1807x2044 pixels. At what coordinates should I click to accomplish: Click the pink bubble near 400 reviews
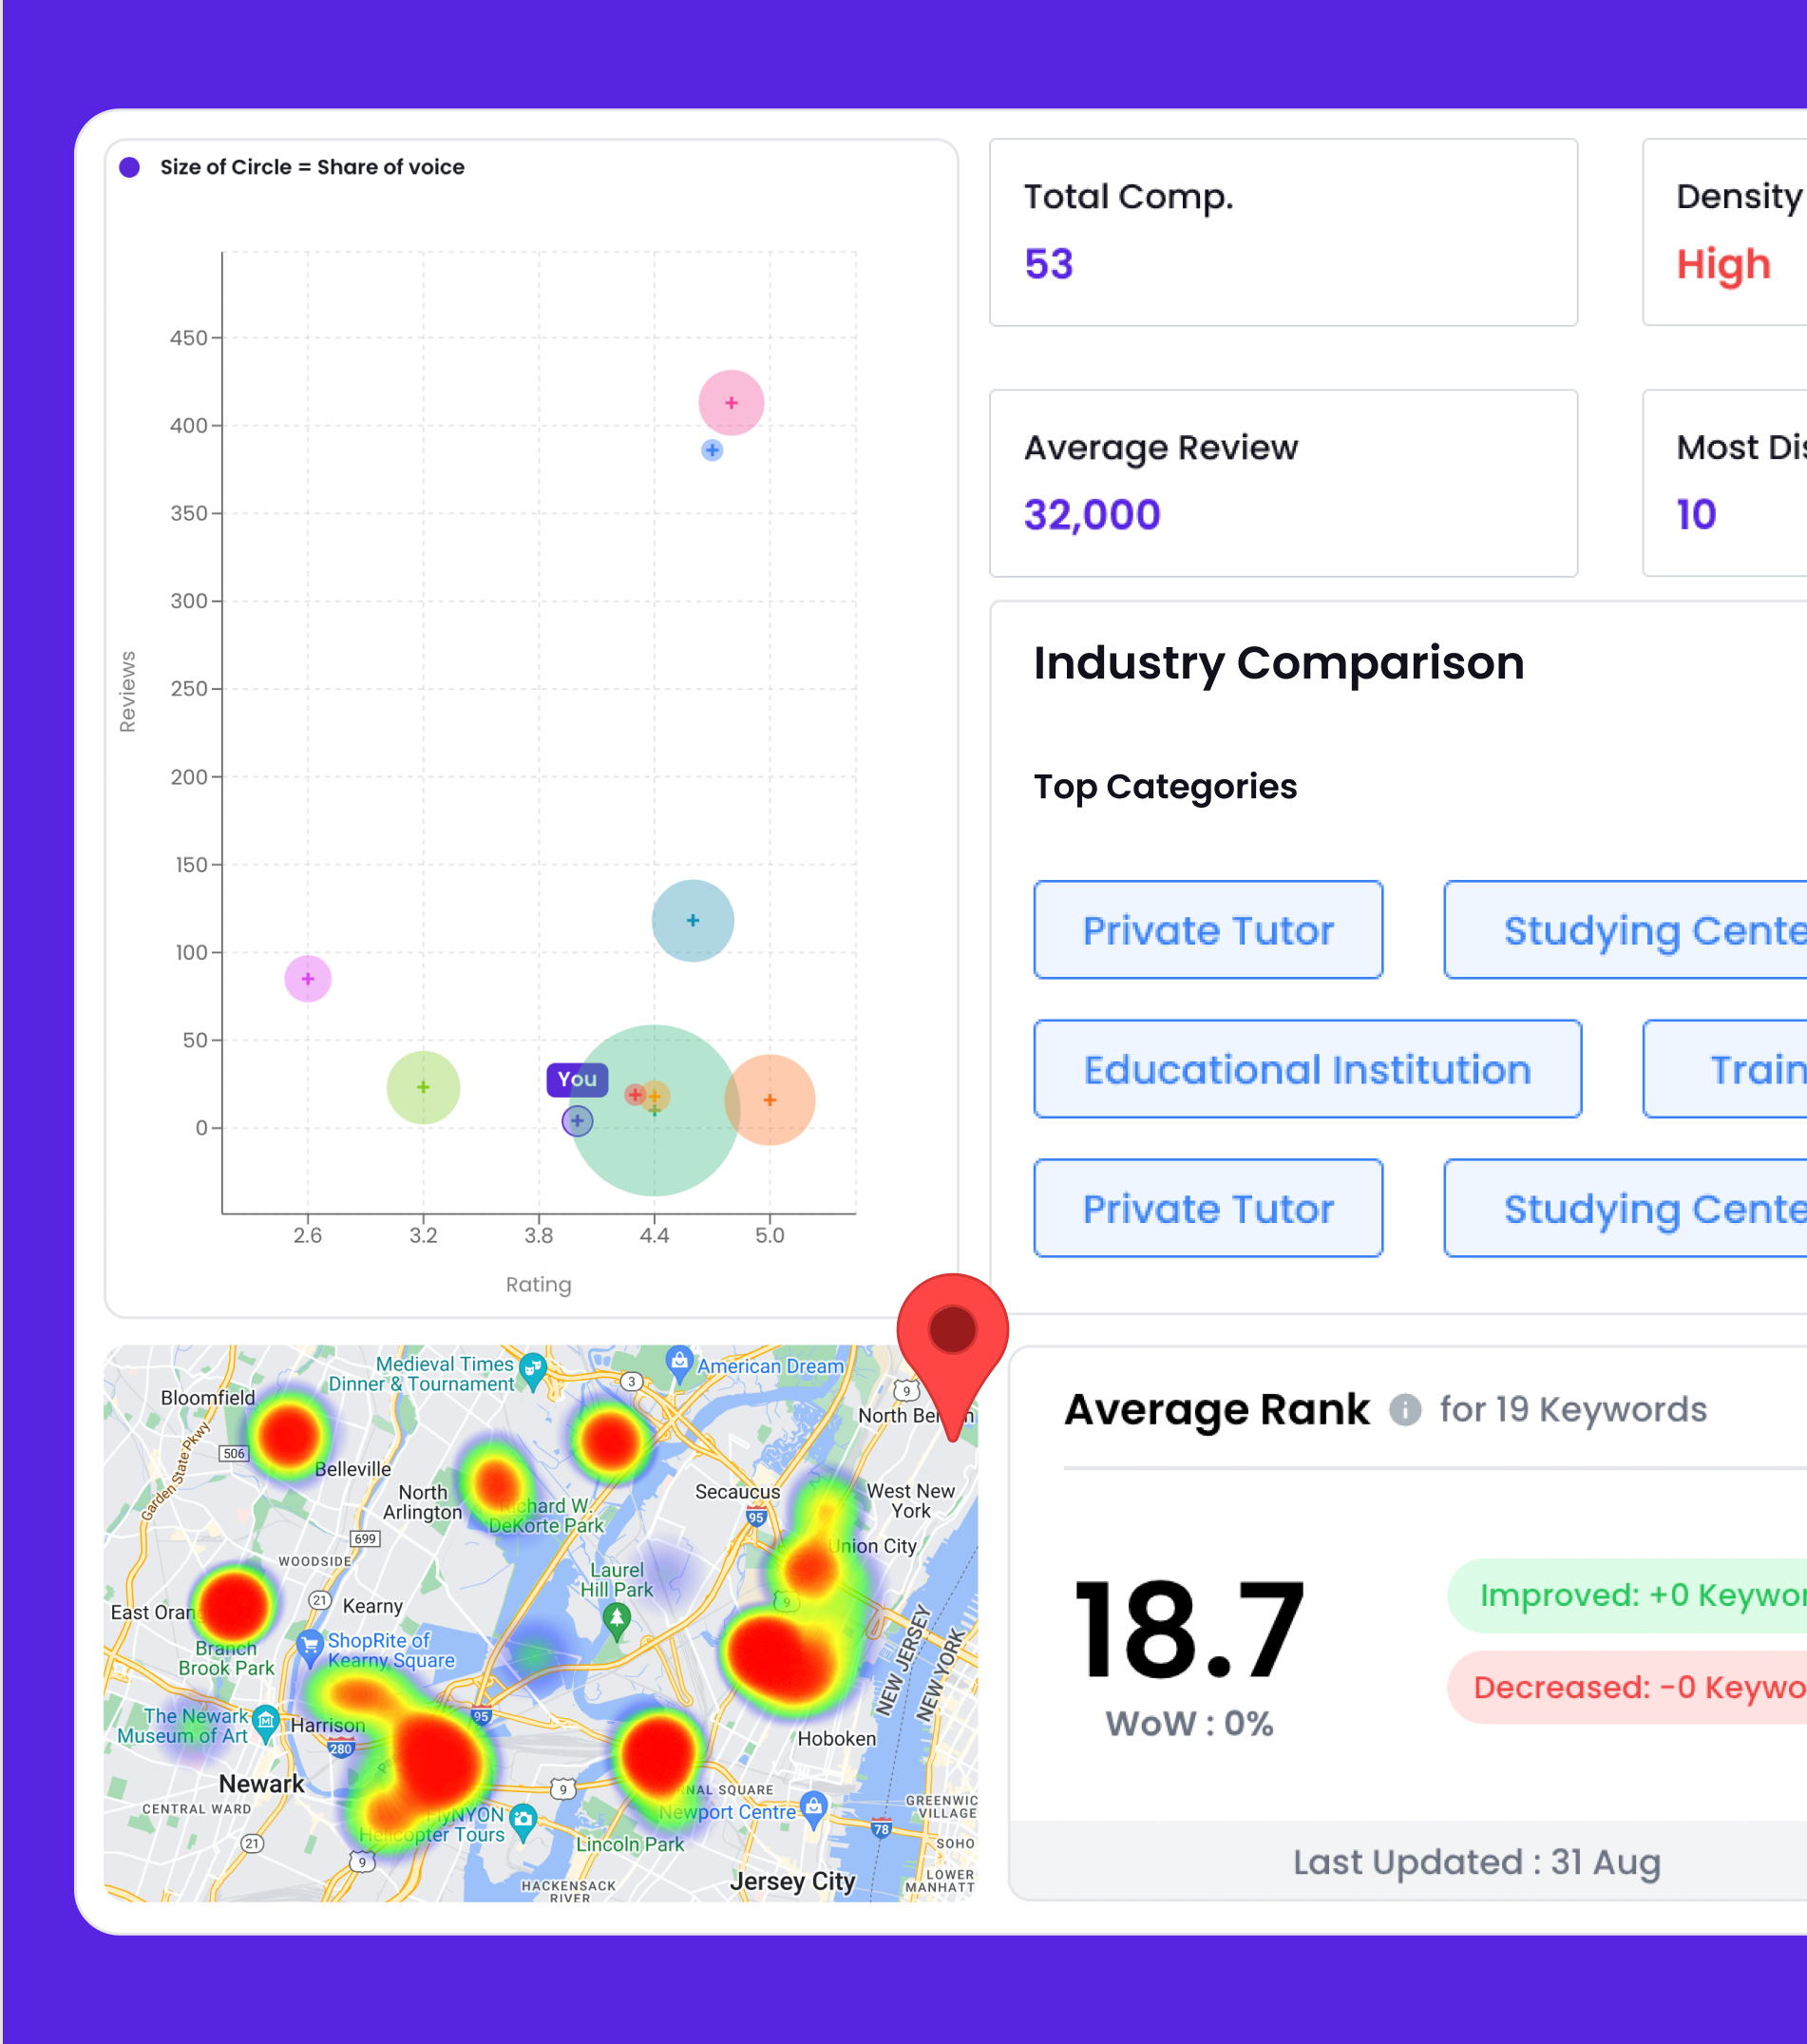coord(731,403)
